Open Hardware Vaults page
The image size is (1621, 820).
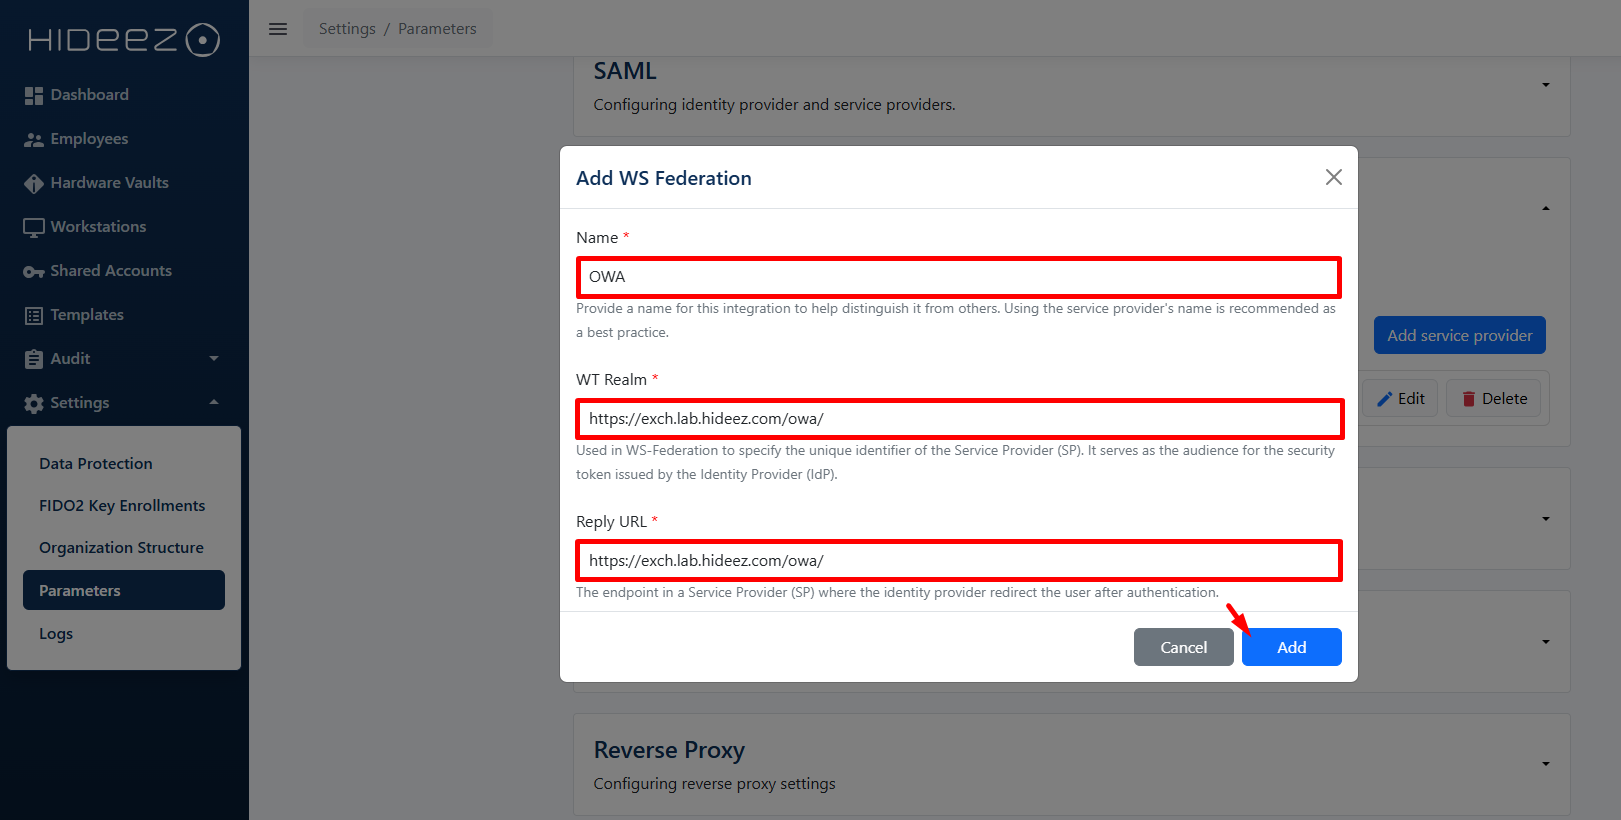(109, 183)
